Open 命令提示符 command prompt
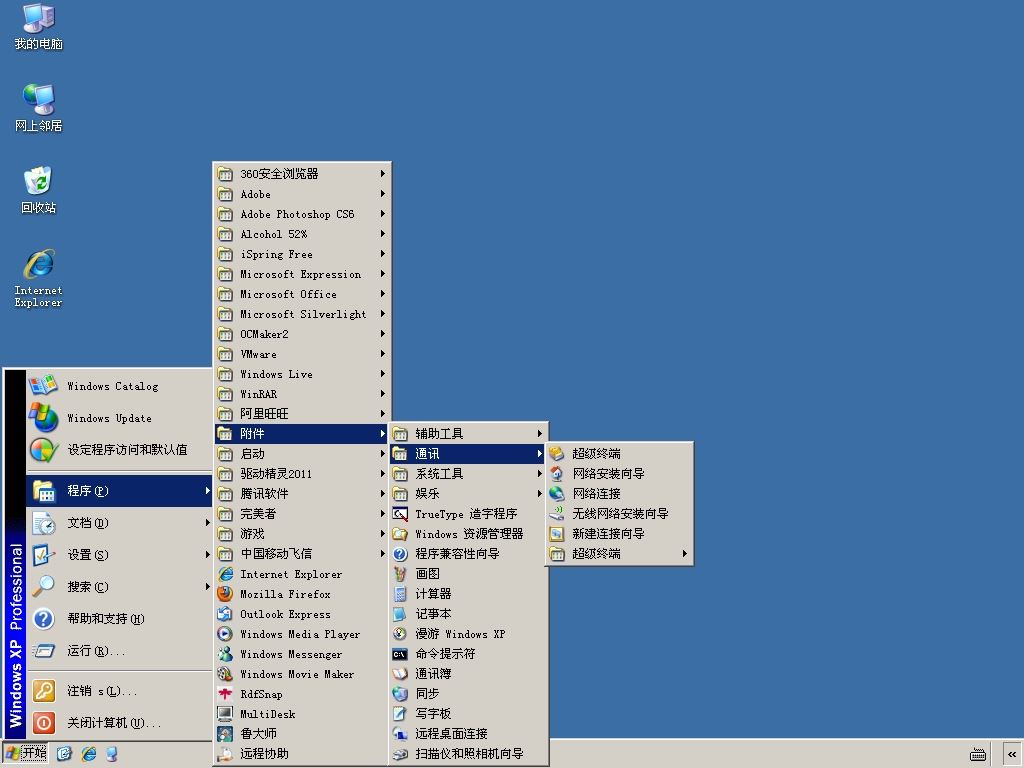This screenshot has height=768, width=1024. coord(468,654)
